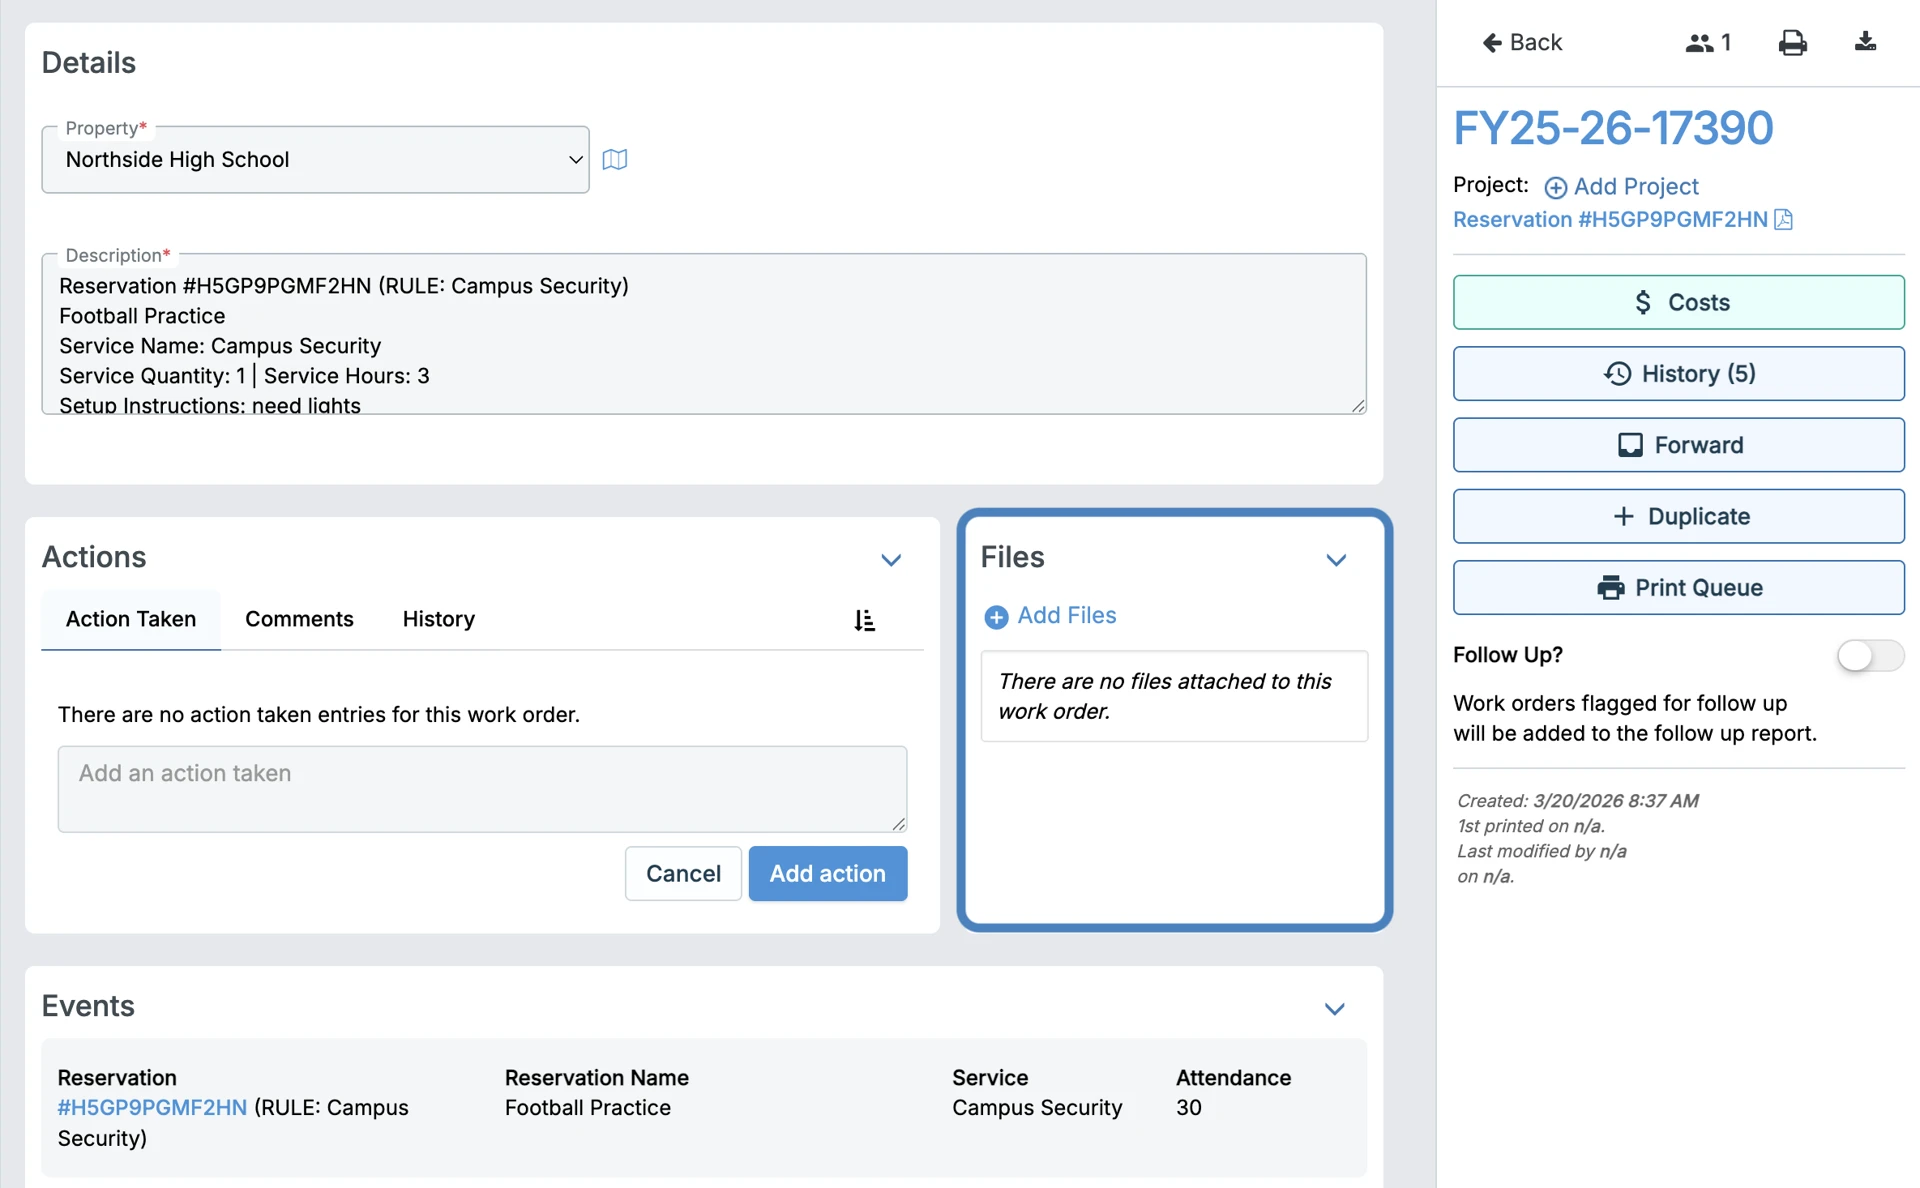The height and width of the screenshot is (1188, 1920).
Task: Toggle the Follow Up switch
Action: click(x=1869, y=656)
